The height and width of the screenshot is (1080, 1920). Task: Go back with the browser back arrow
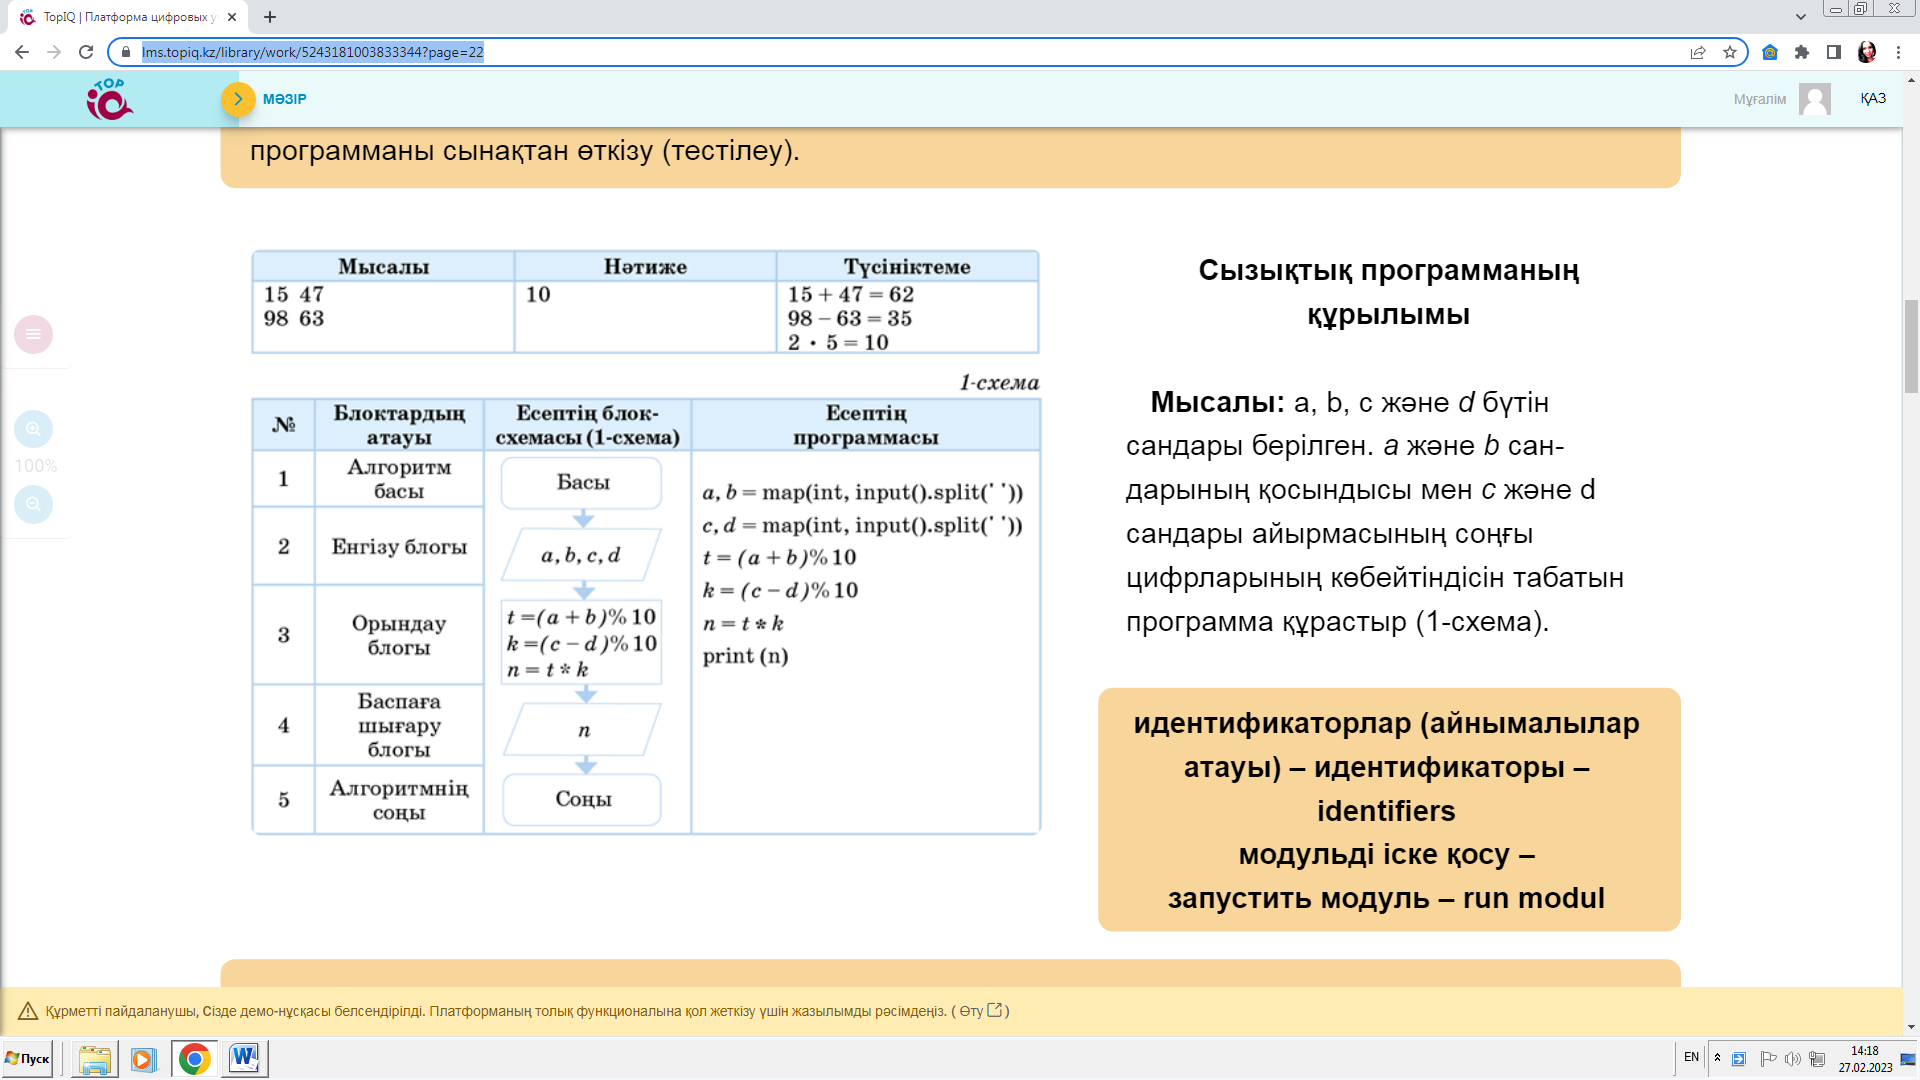[22, 52]
